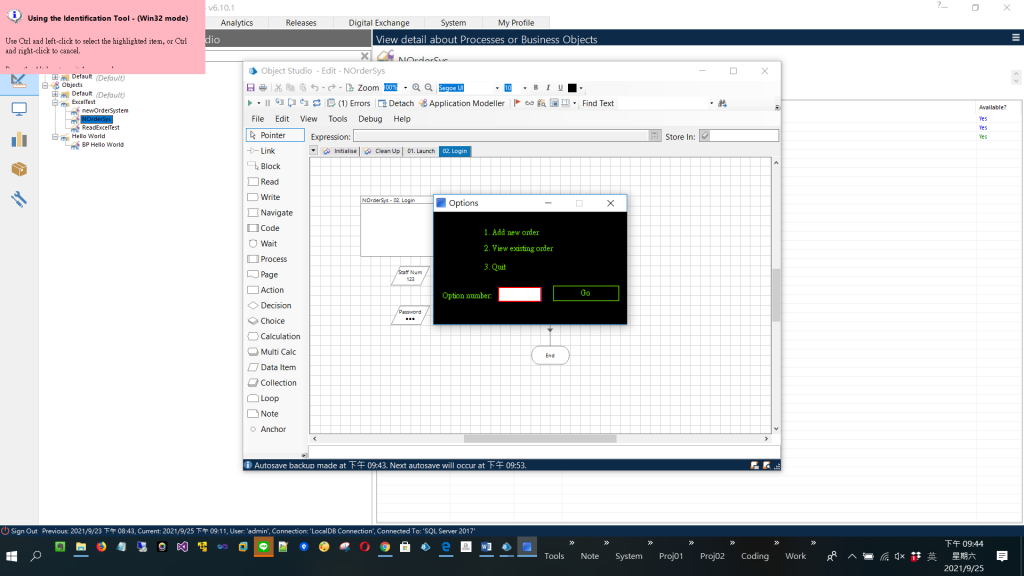Open the Find Text dropdown
Screen dimensions: 1024x576
tap(711, 103)
